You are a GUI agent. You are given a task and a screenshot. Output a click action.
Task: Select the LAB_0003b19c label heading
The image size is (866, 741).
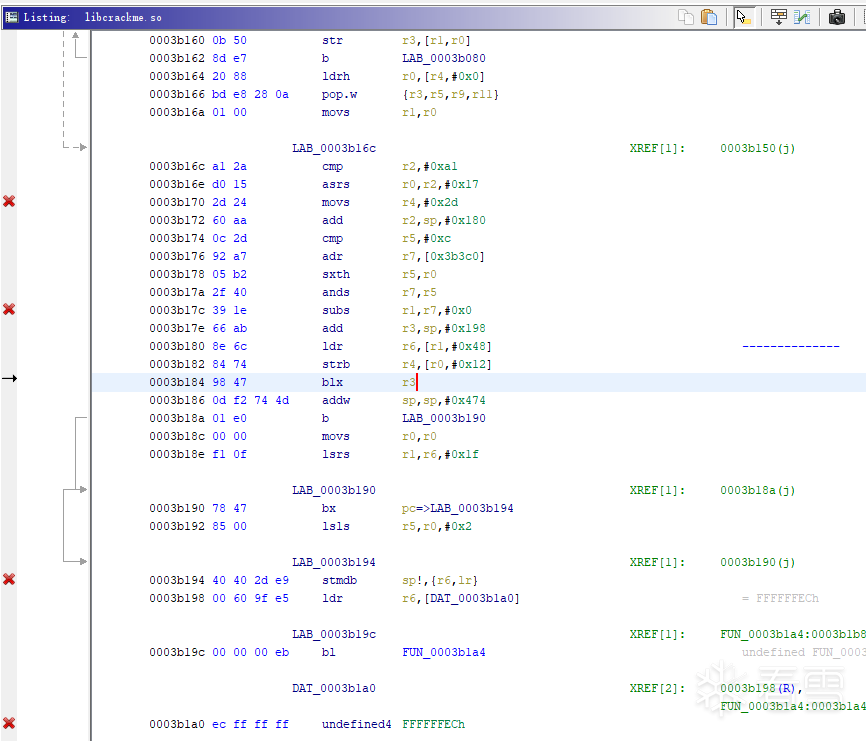pyautogui.click(x=334, y=634)
